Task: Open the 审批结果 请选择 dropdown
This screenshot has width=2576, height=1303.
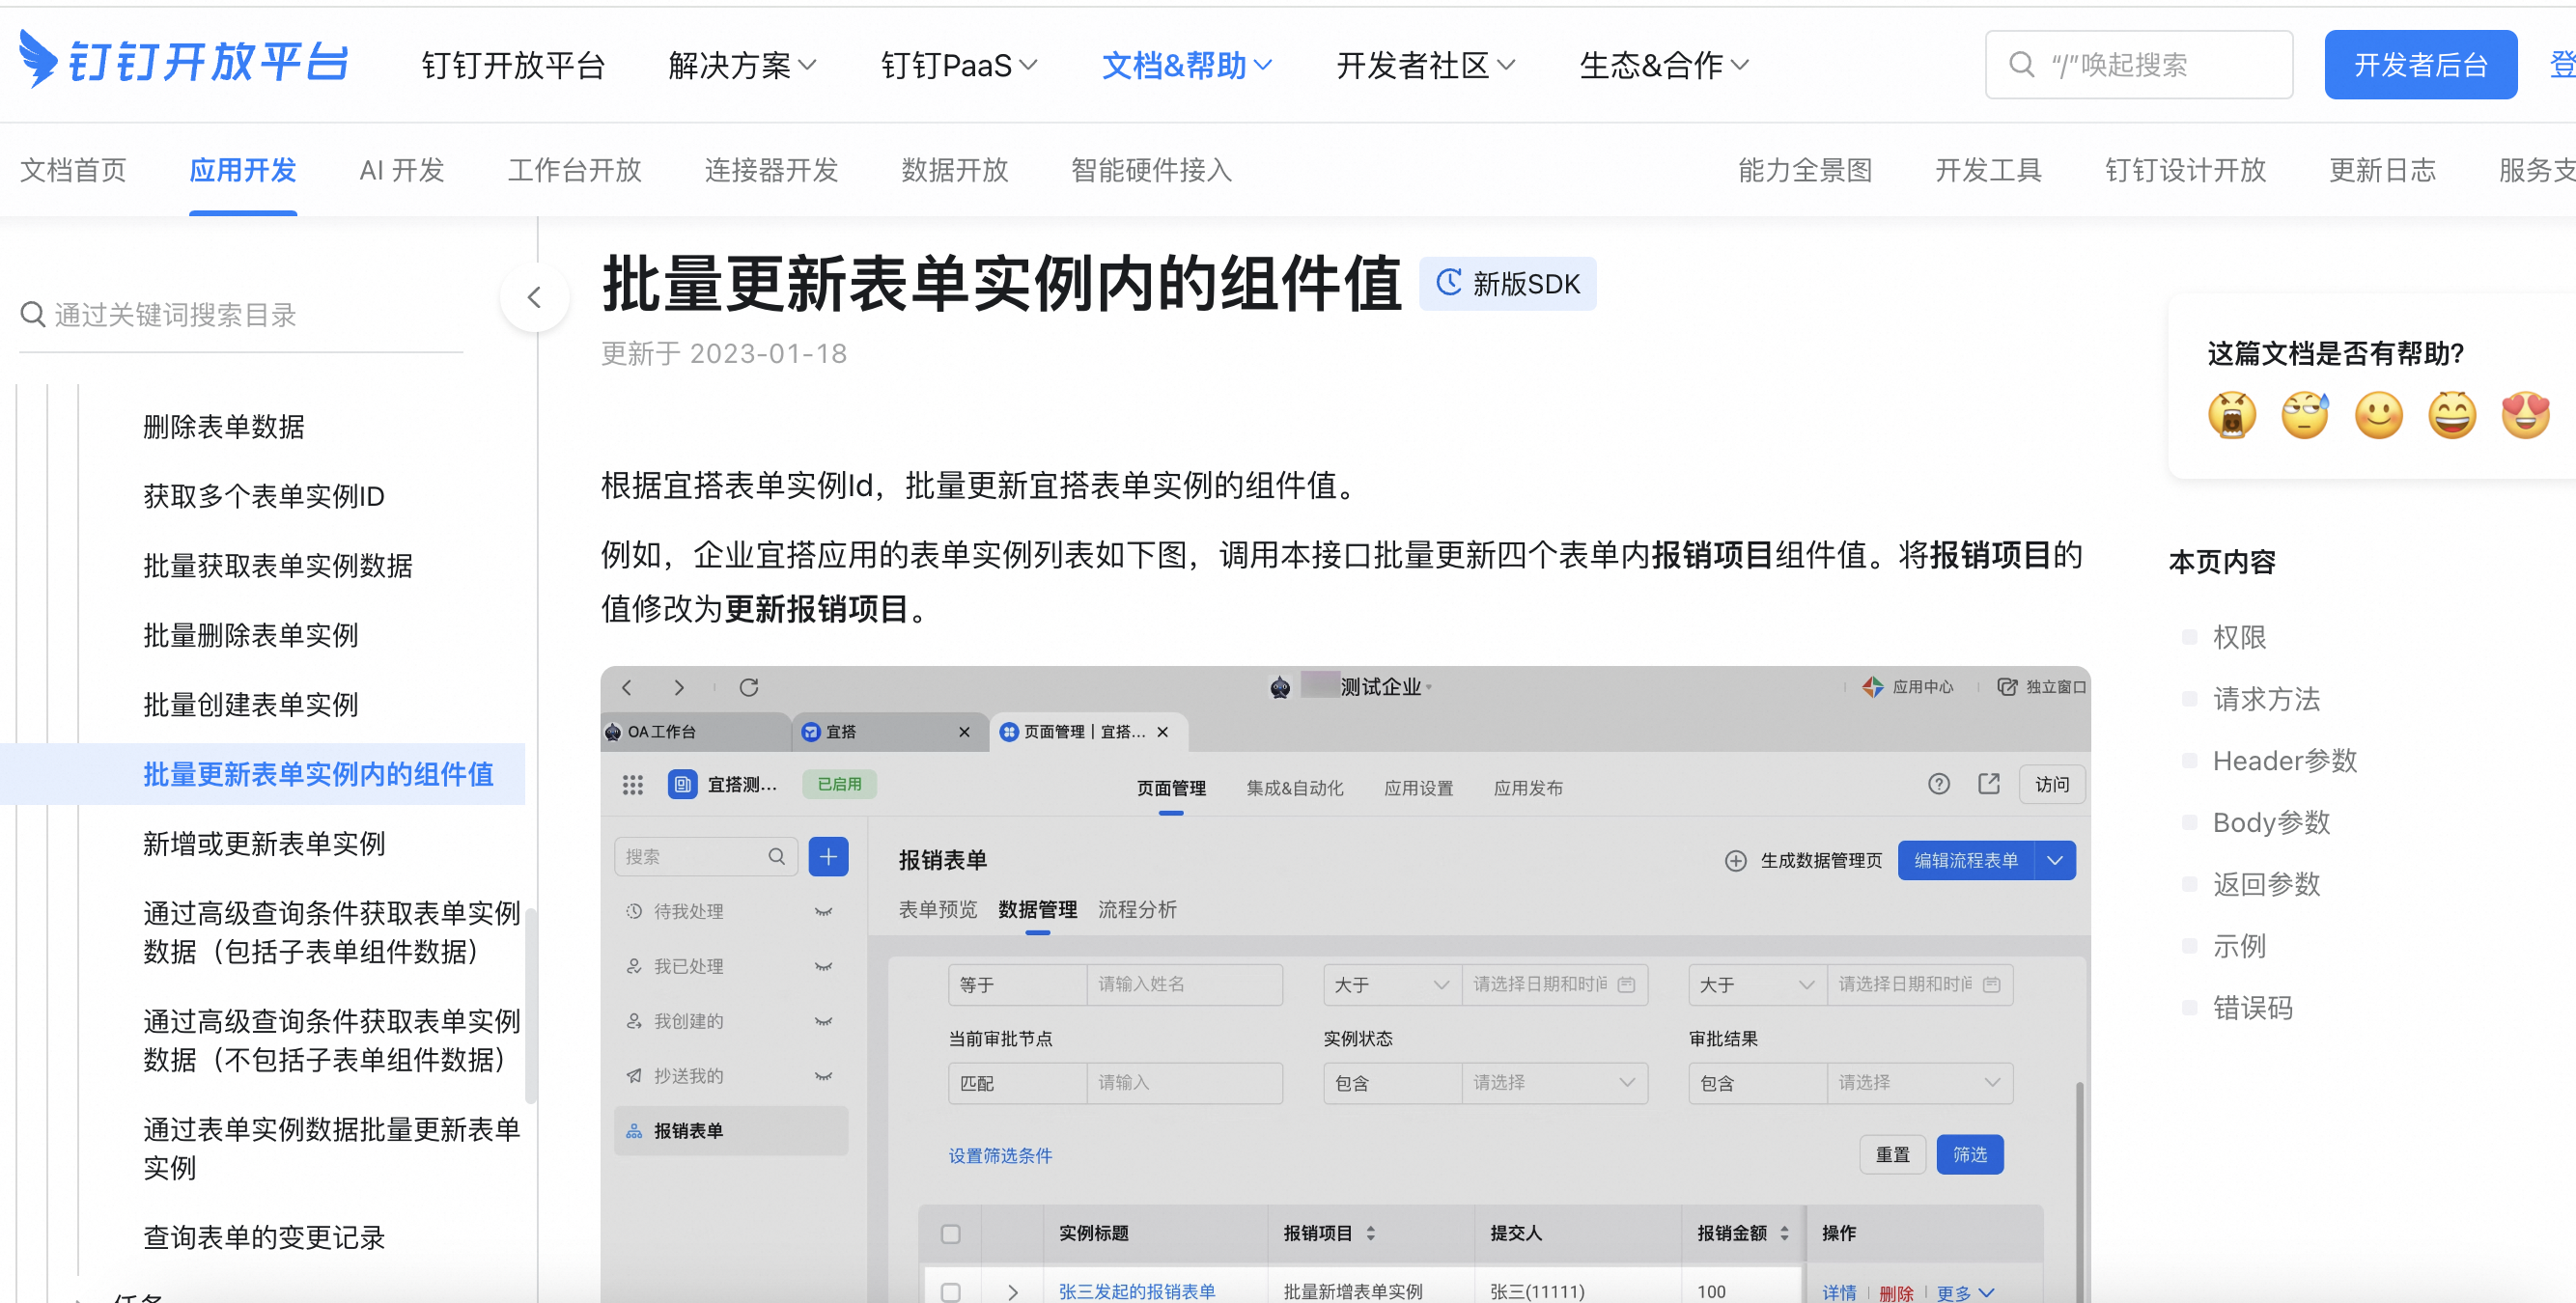Action: coord(1919,1083)
